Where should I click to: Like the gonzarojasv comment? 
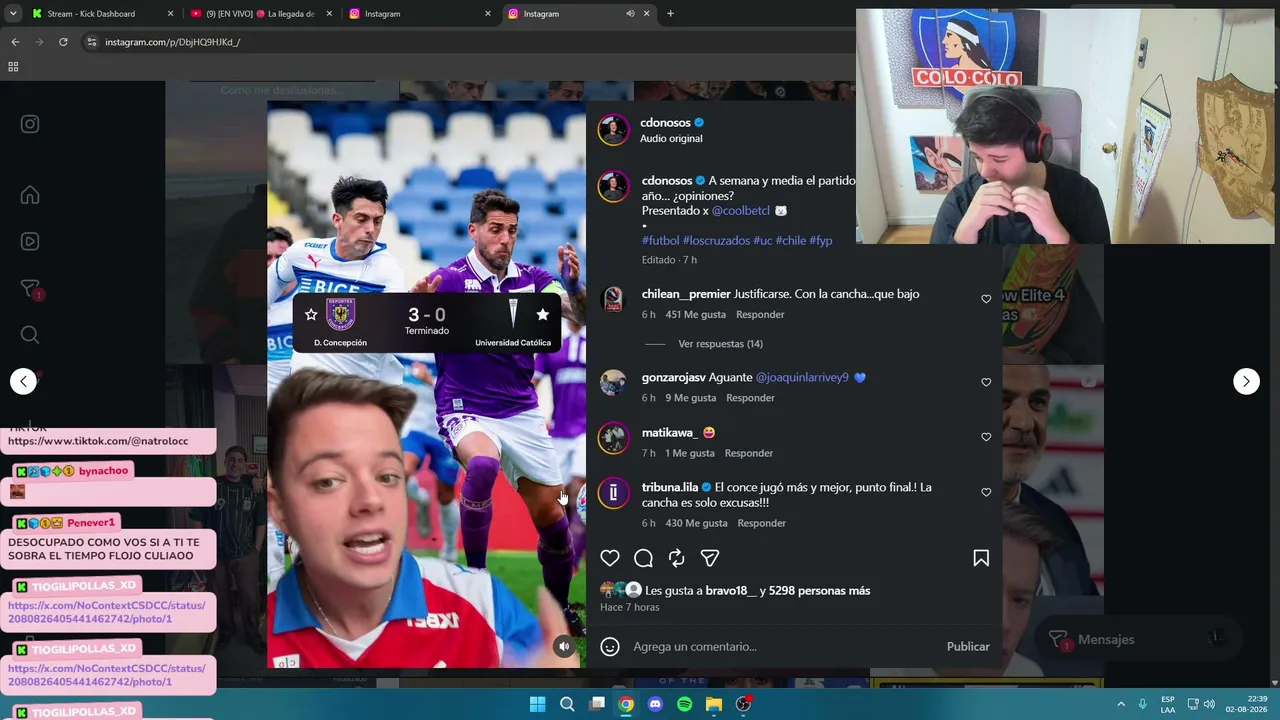[986, 382]
